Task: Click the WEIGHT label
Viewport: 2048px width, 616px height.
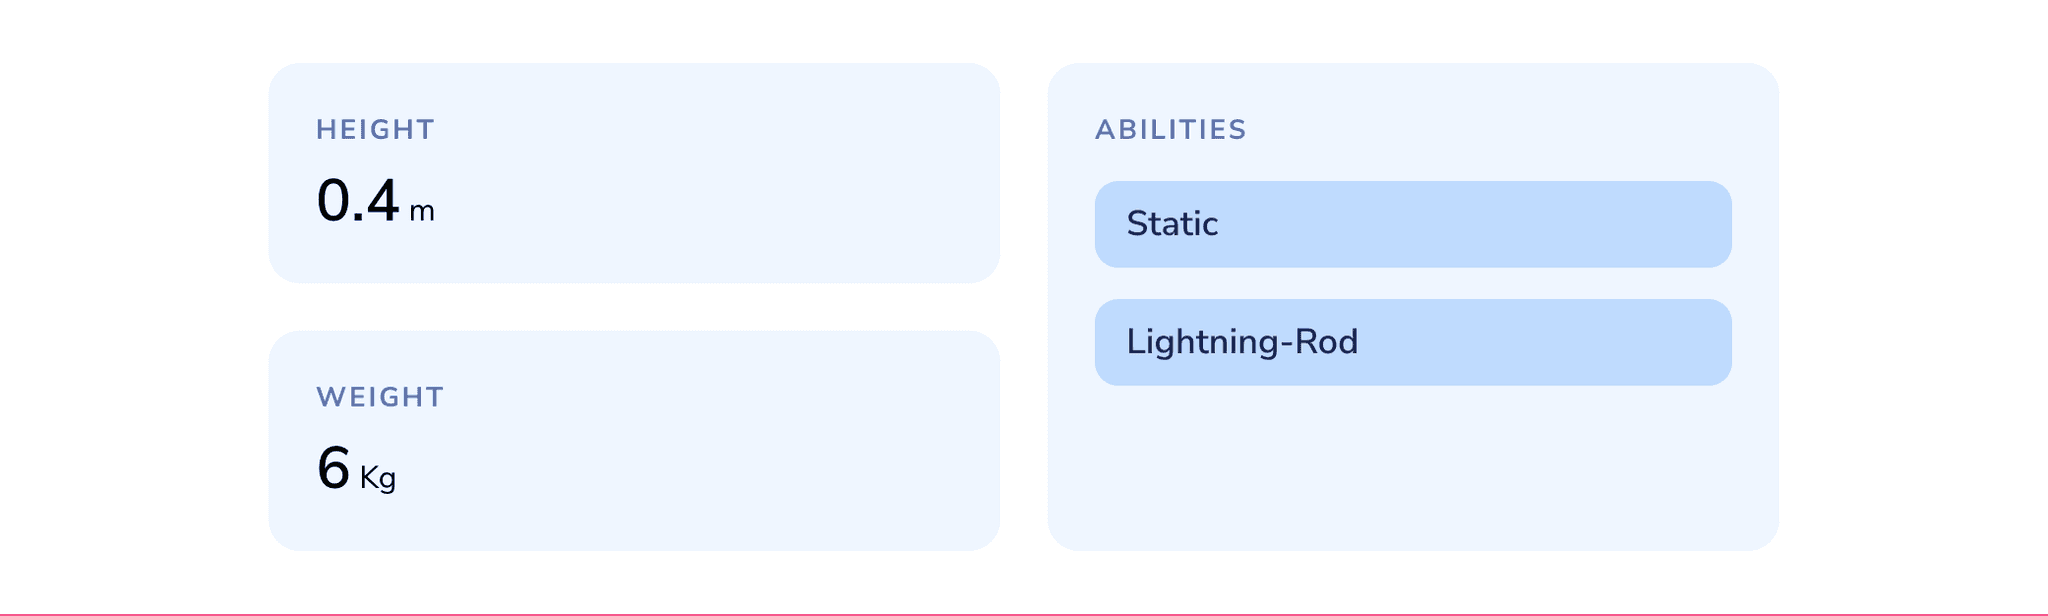Action: 380,397
